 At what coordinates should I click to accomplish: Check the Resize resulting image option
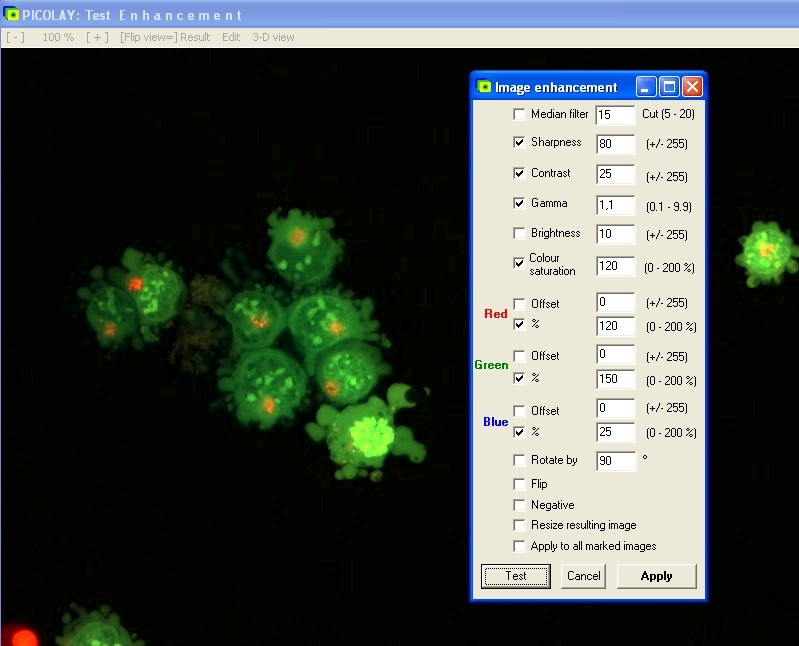point(519,525)
